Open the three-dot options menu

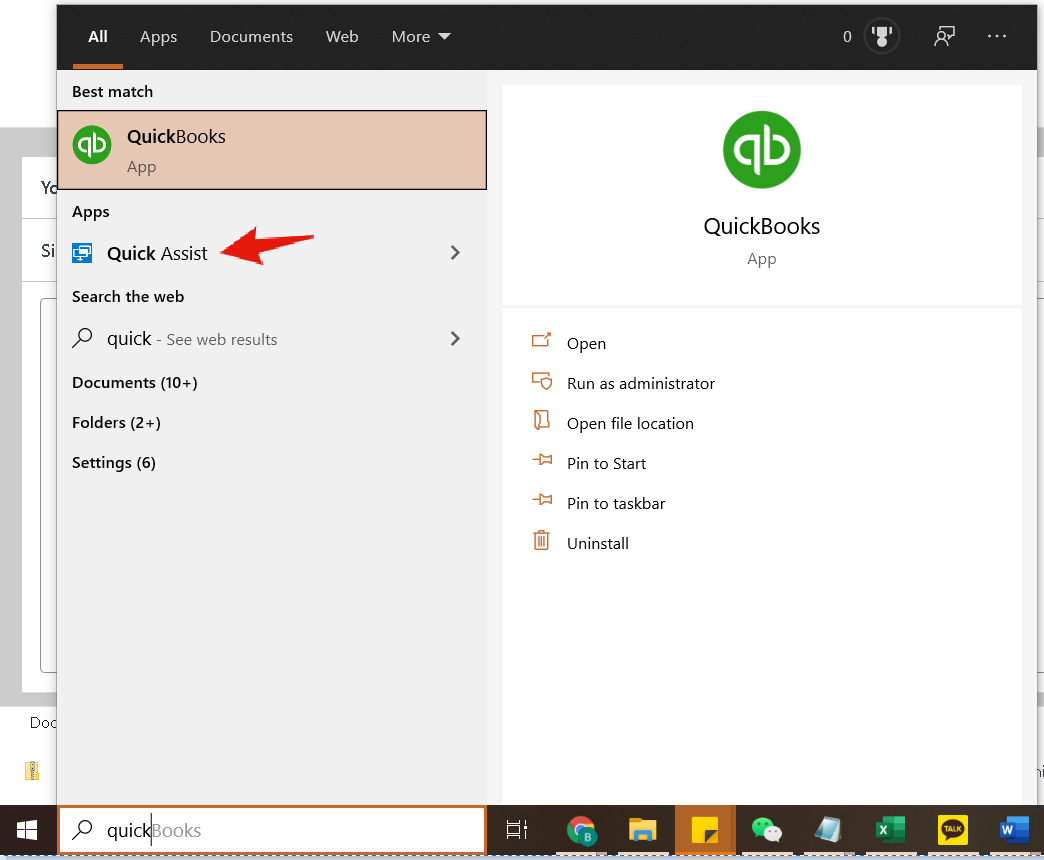point(997,36)
